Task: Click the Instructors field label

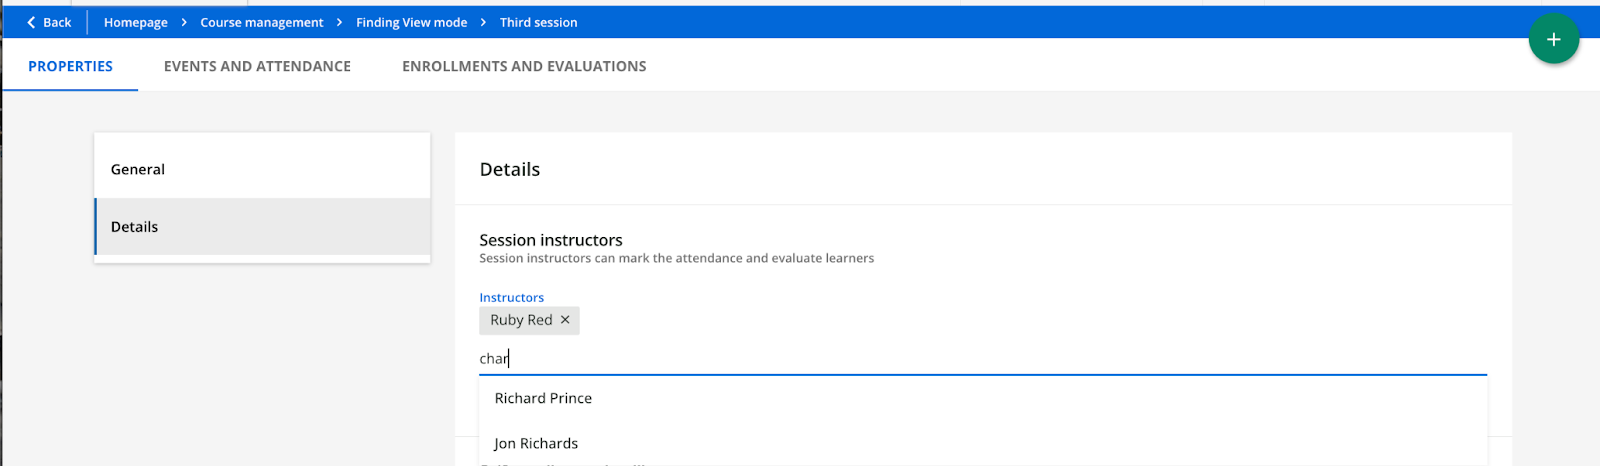Action: (x=511, y=297)
